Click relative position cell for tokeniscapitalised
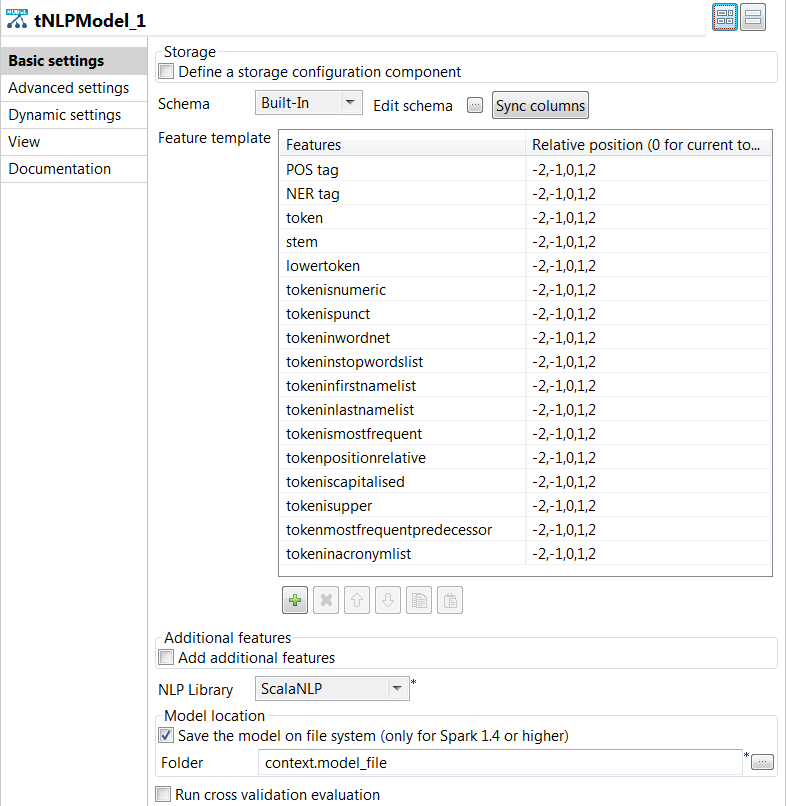 click(648, 482)
